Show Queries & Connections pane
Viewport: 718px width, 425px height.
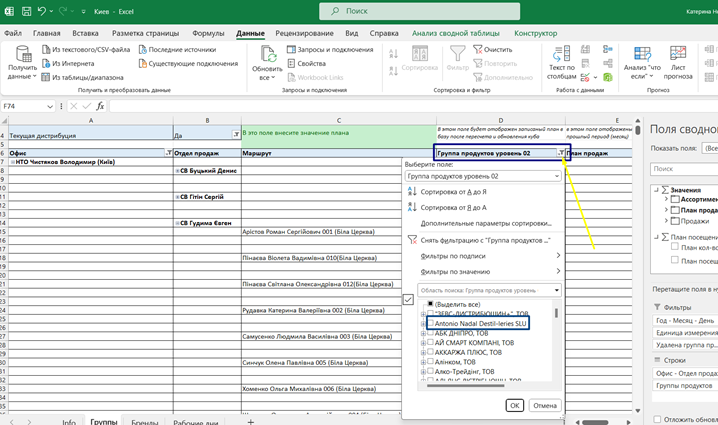(x=330, y=49)
